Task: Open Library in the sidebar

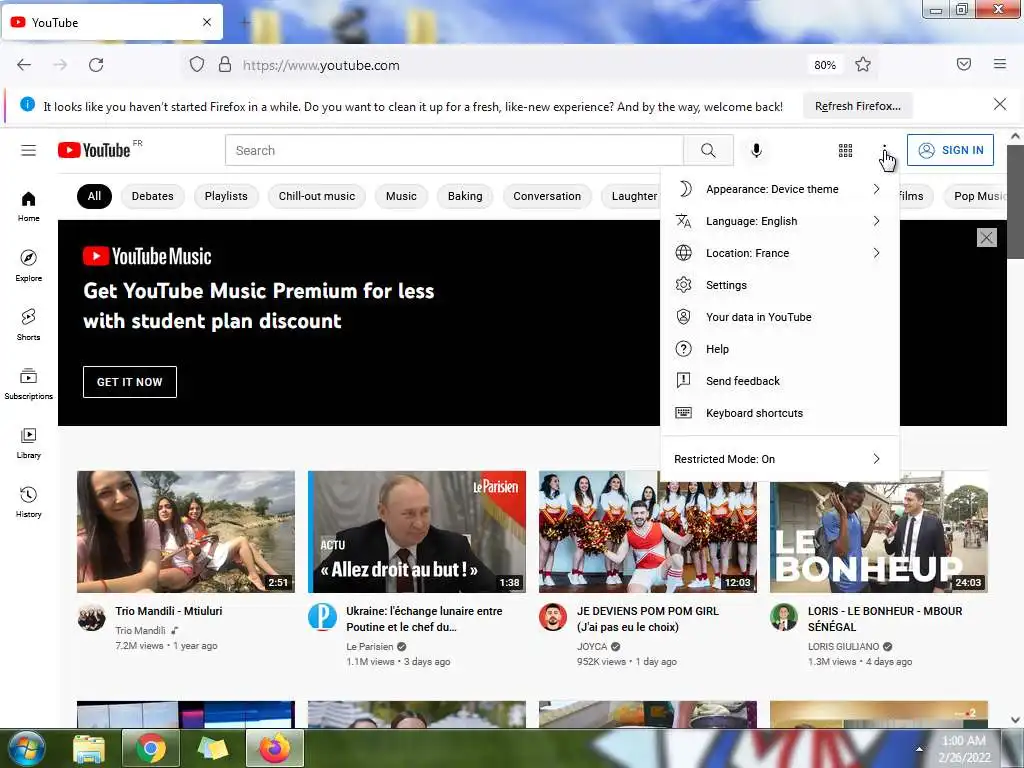Action: pyautogui.click(x=28, y=443)
